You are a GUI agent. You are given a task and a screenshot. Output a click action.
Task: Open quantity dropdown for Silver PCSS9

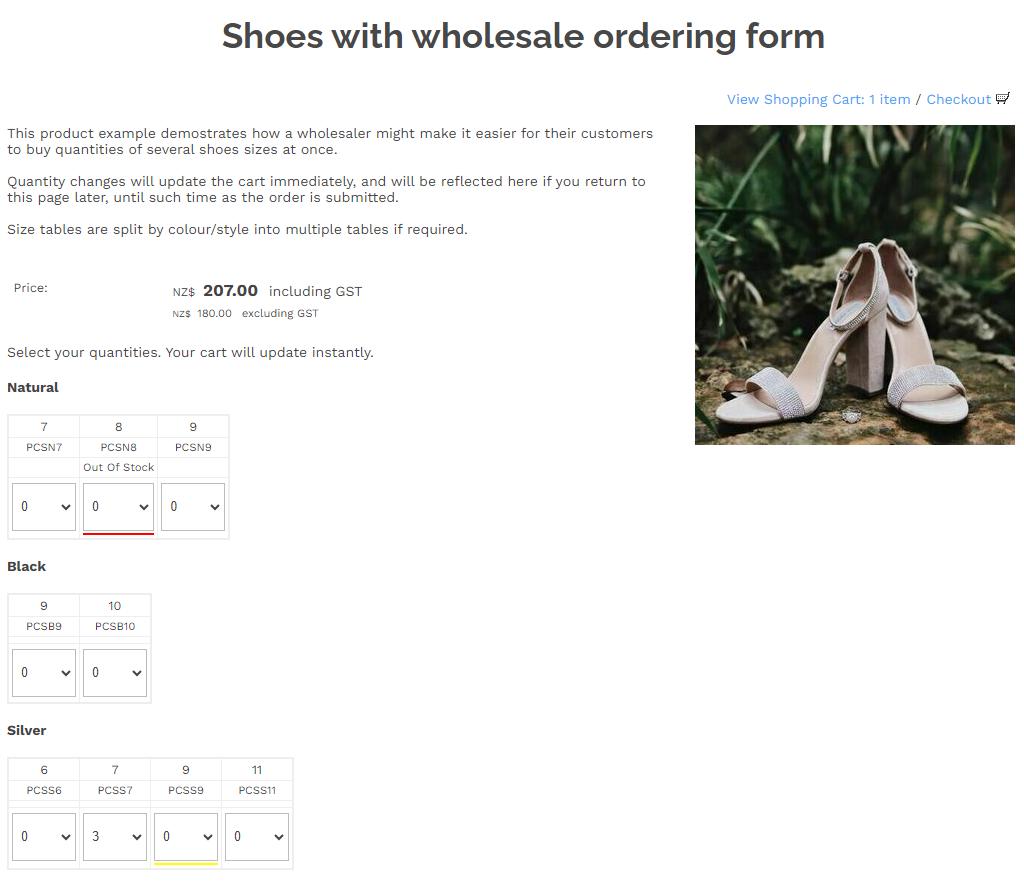[186, 837]
